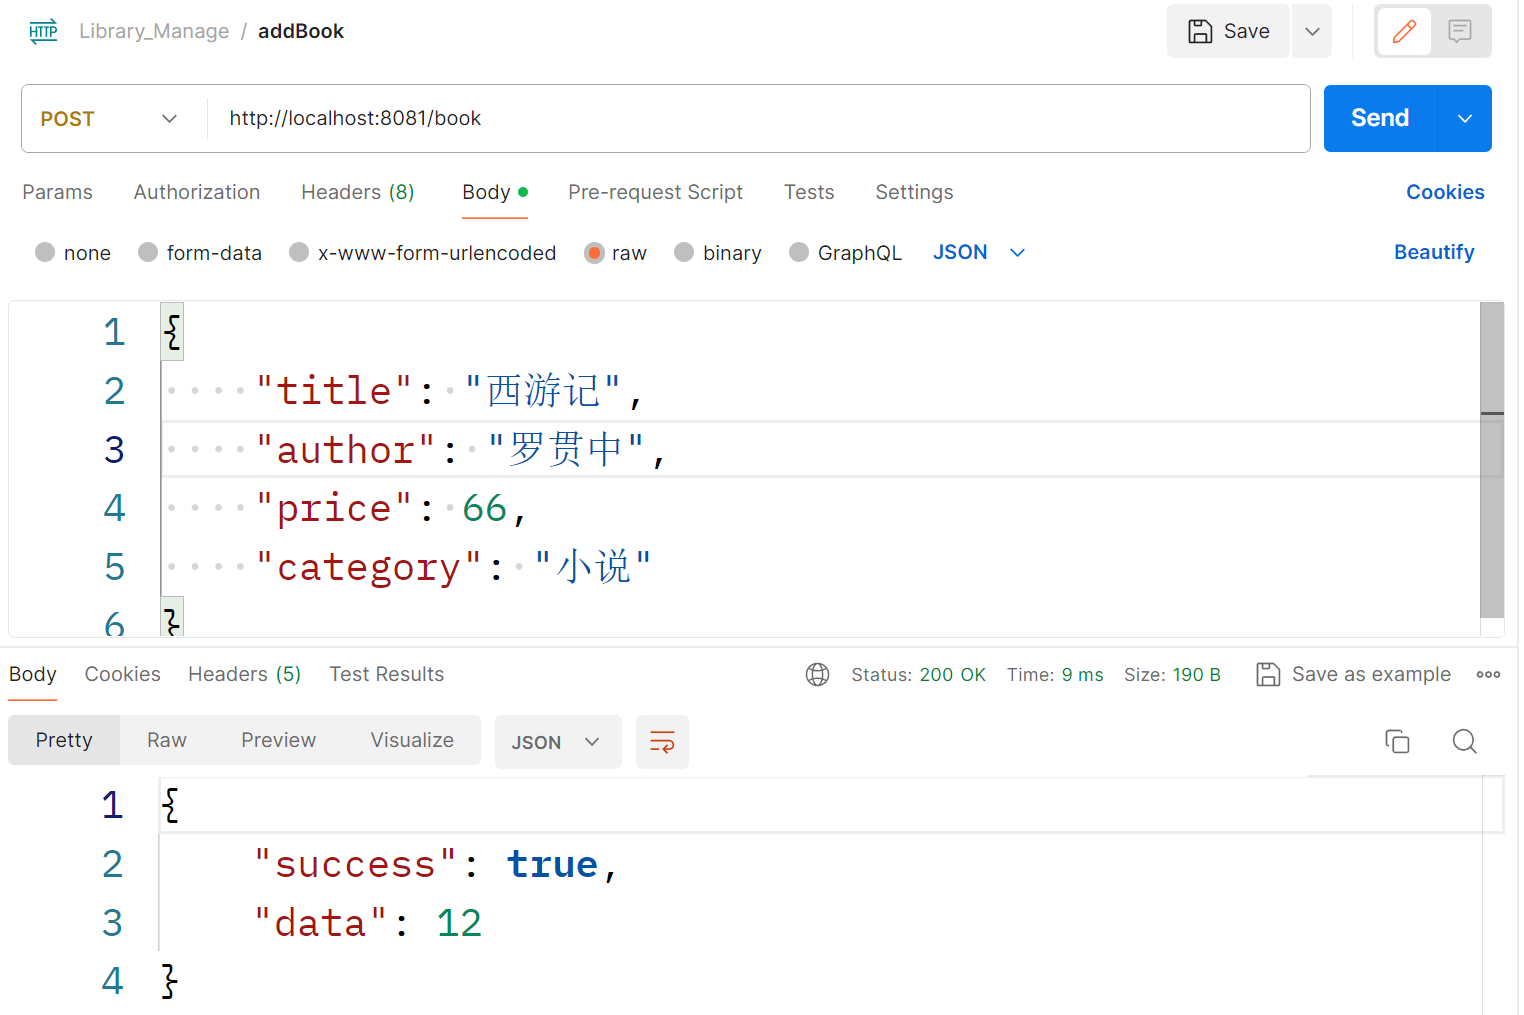Select the raw body type
The height and width of the screenshot is (1015, 1524).
pos(616,253)
